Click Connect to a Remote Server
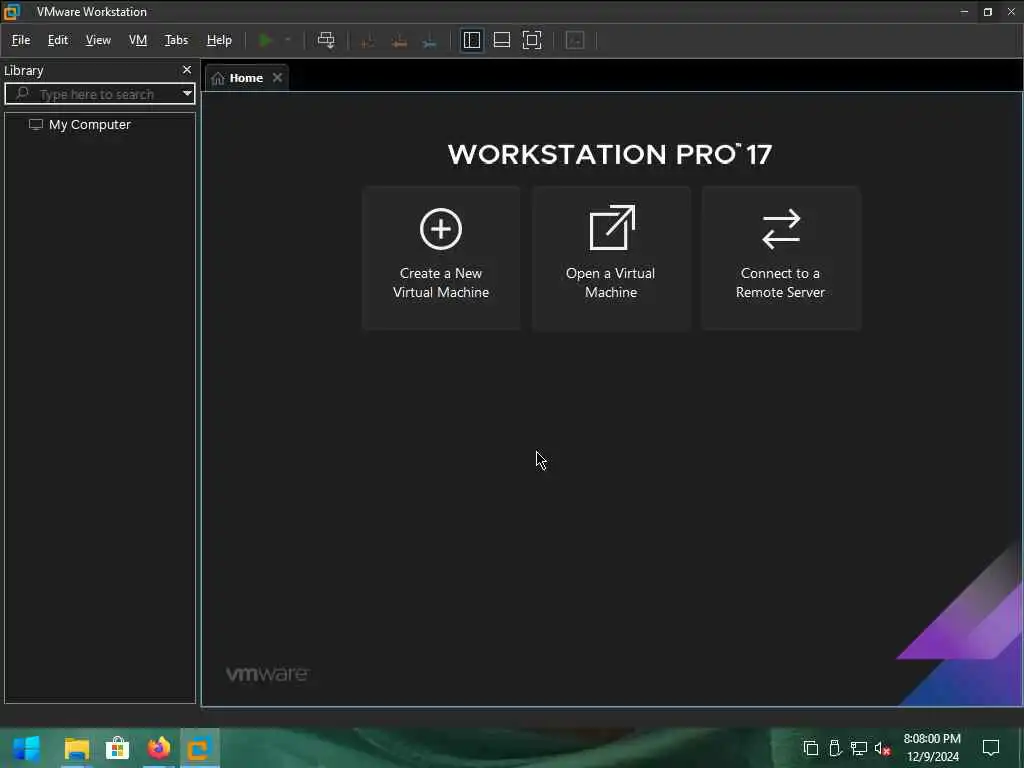This screenshot has width=1024, height=768. pyautogui.click(x=781, y=258)
